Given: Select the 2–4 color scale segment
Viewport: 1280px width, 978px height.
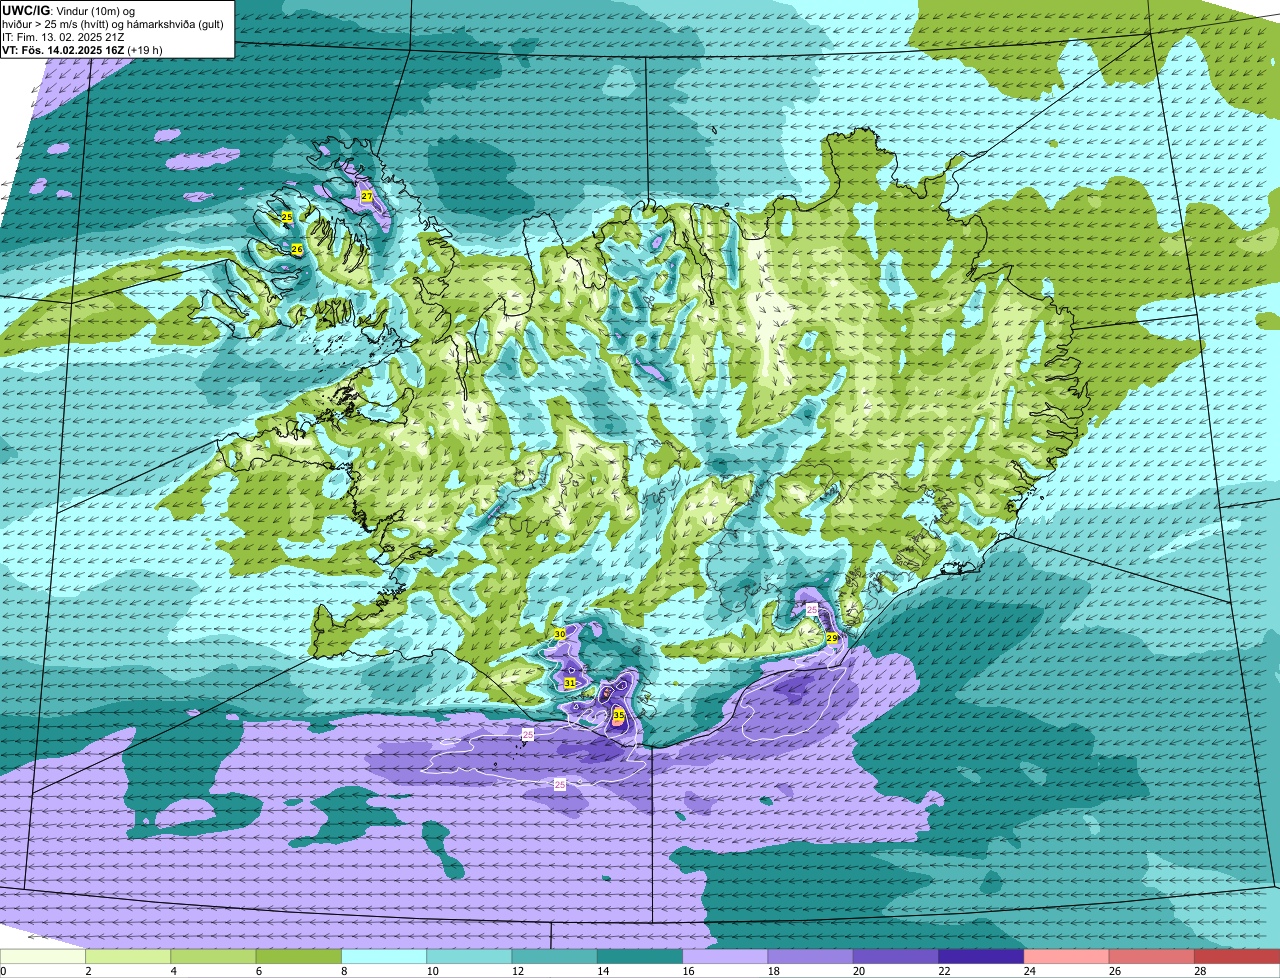Looking at the screenshot, I should pyautogui.click(x=128, y=956).
